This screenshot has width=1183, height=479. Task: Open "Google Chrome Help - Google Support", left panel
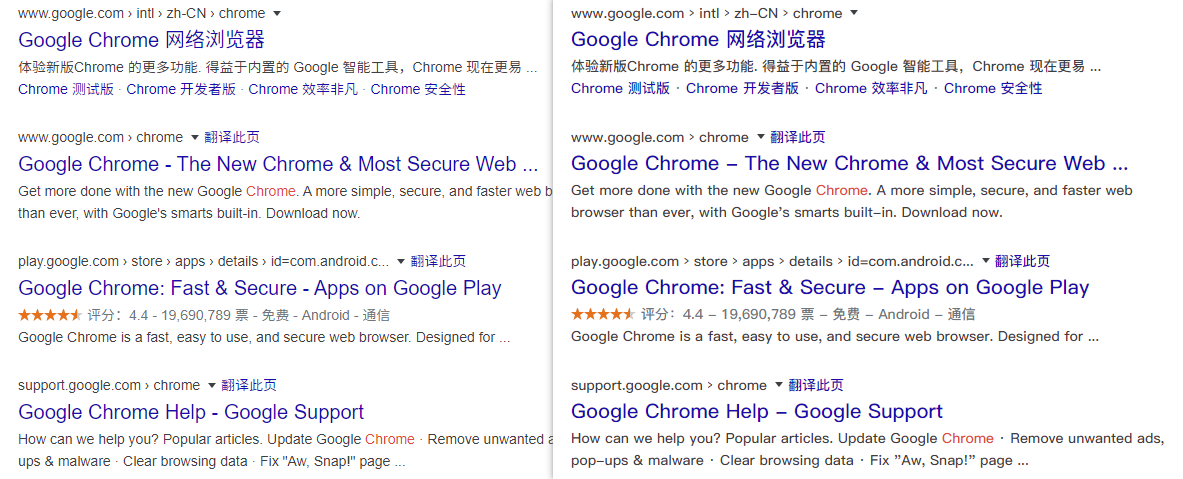(x=191, y=412)
